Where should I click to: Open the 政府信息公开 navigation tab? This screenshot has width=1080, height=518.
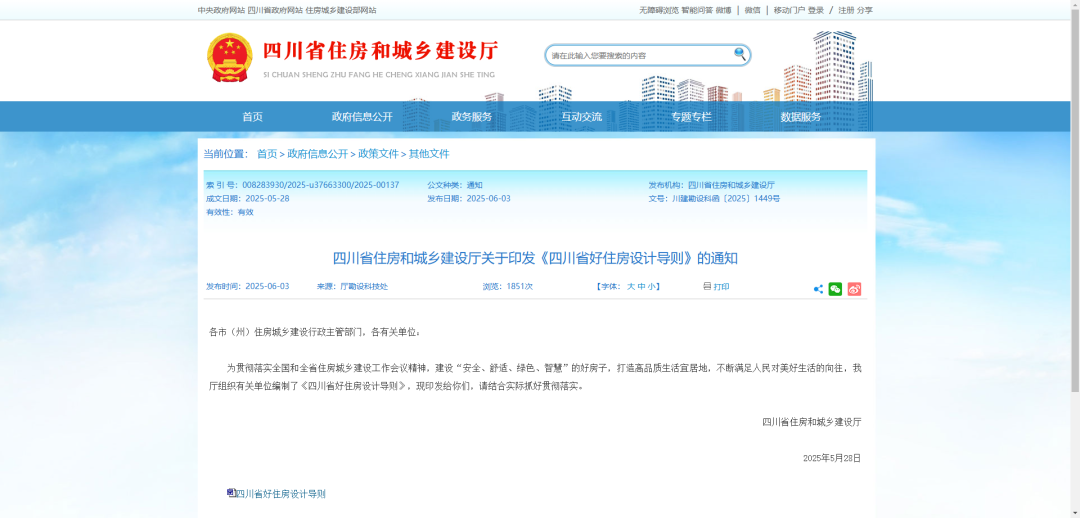(362, 117)
